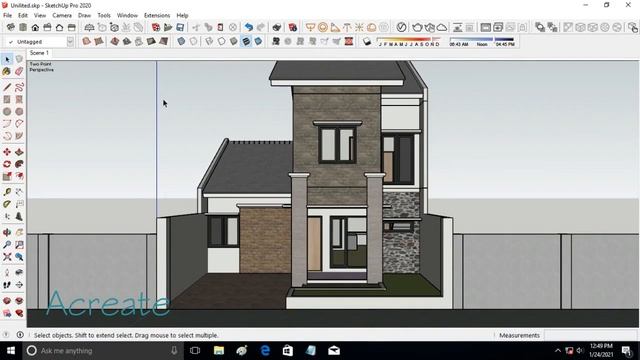
Task: Switch to the Top view
Action: click(23, 27)
